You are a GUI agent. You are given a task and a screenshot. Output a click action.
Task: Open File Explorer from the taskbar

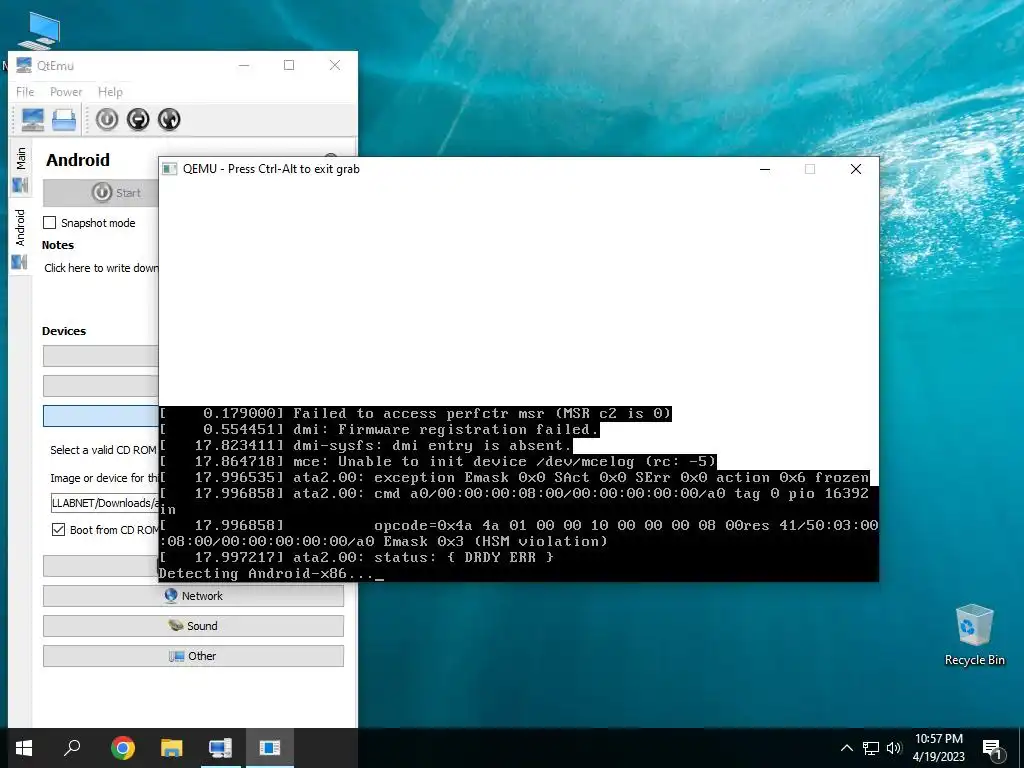click(171, 748)
